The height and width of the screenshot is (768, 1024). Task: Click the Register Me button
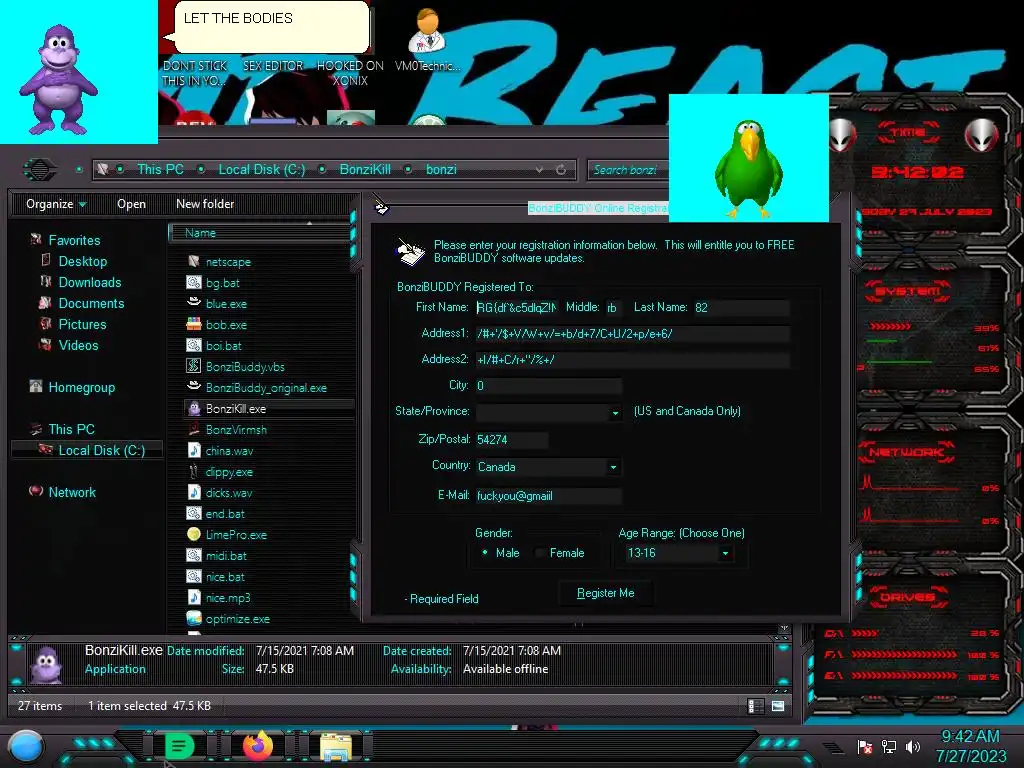[605, 593]
